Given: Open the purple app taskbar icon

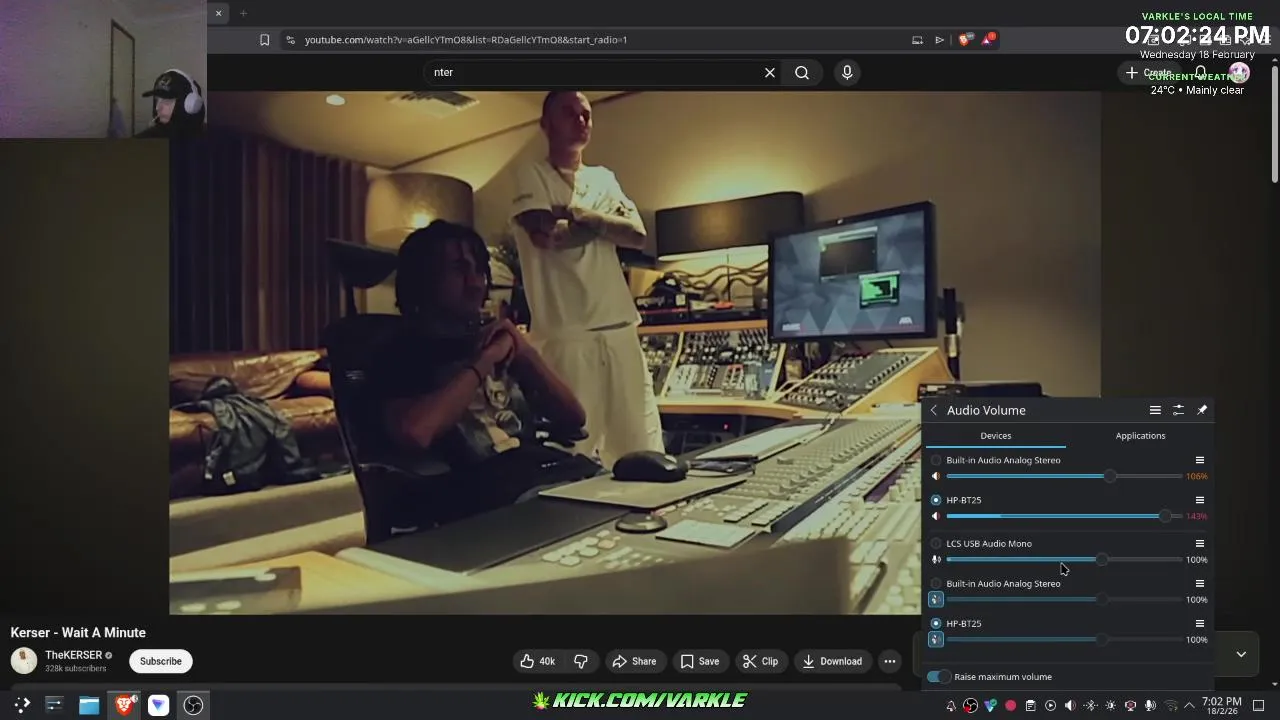Looking at the screenshot, I should pyautogui.click(x=158, y=705).
